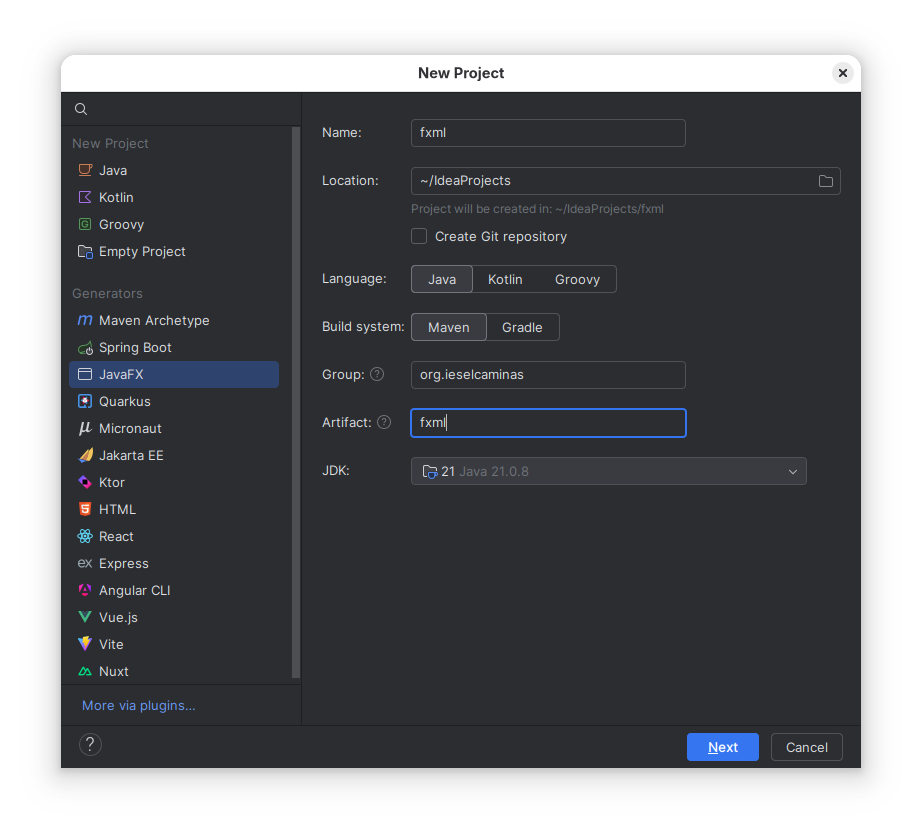The height and width of the screenshot is (835, 922).
Task: Click the React generator icon
Action: (85, 537)
